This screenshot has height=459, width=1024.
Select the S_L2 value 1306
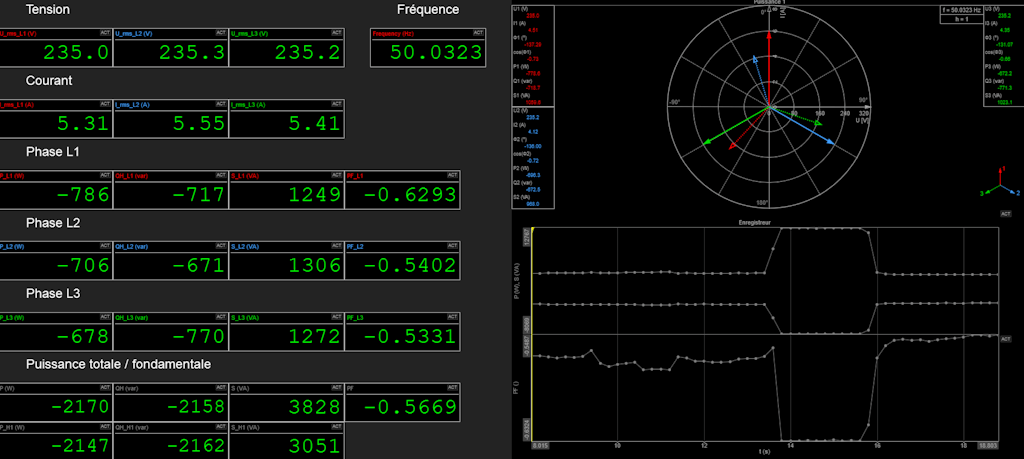[314, 265]
